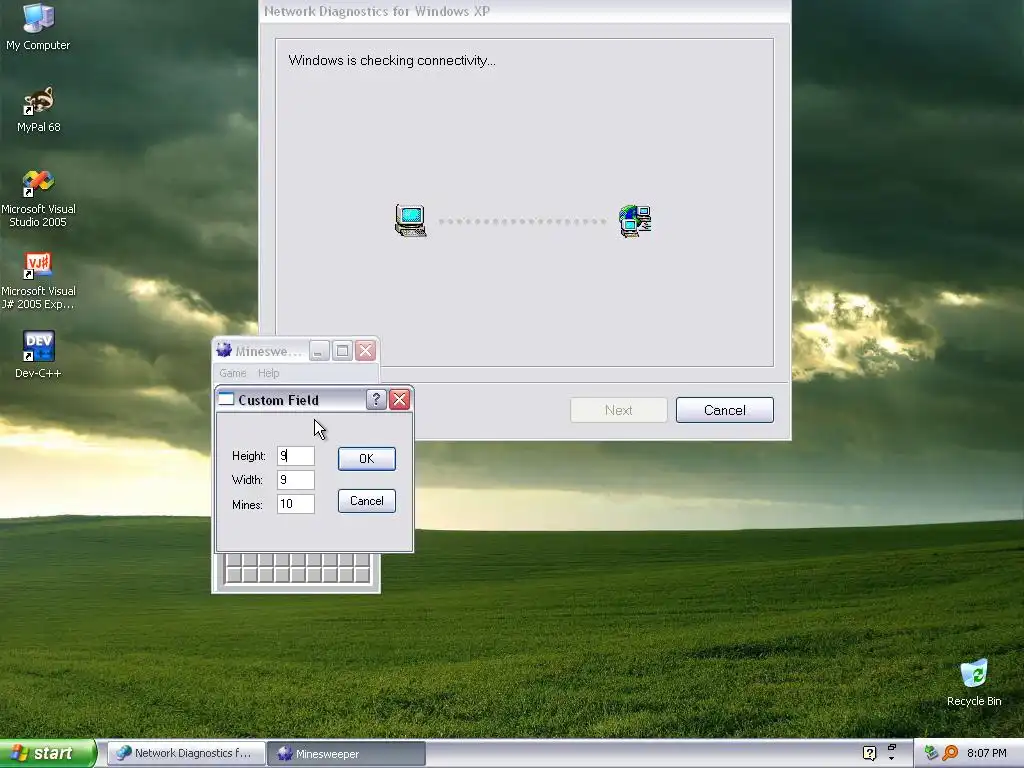Select the Recycle Bin desktop icon

pyautogui.click(x=974, y=683)
